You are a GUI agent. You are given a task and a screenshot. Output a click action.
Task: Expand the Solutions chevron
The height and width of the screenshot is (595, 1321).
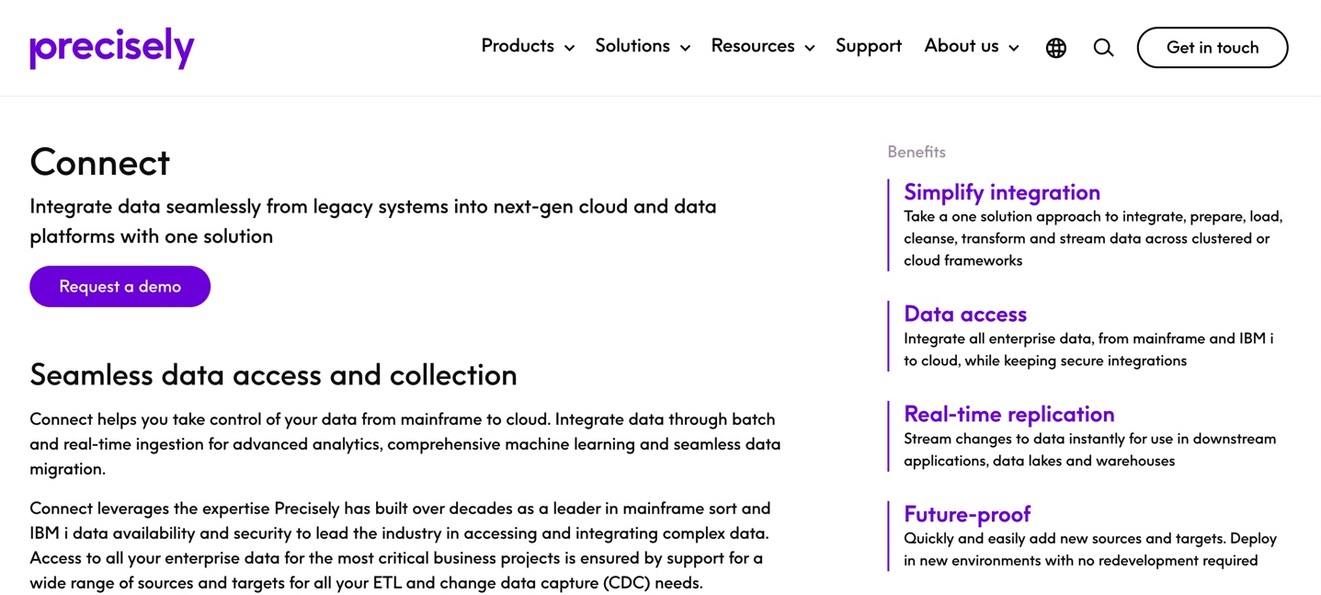coord(685,48)
